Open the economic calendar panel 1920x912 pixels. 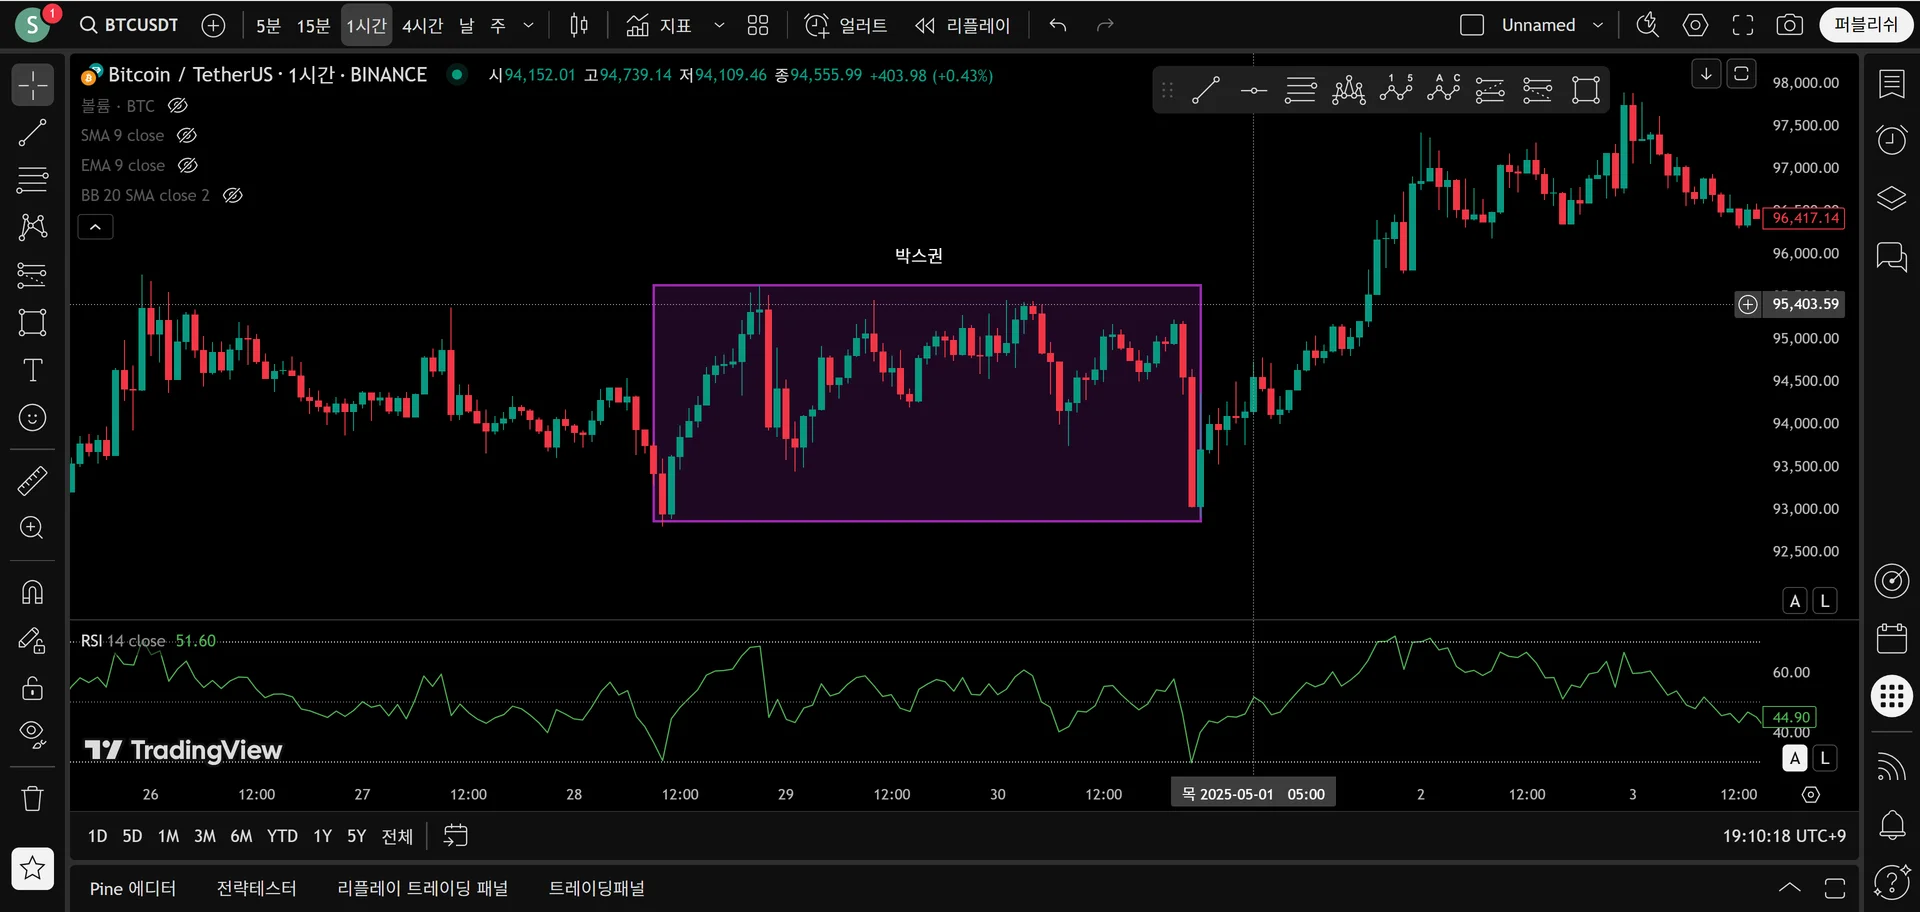(x=1892, y=638)
